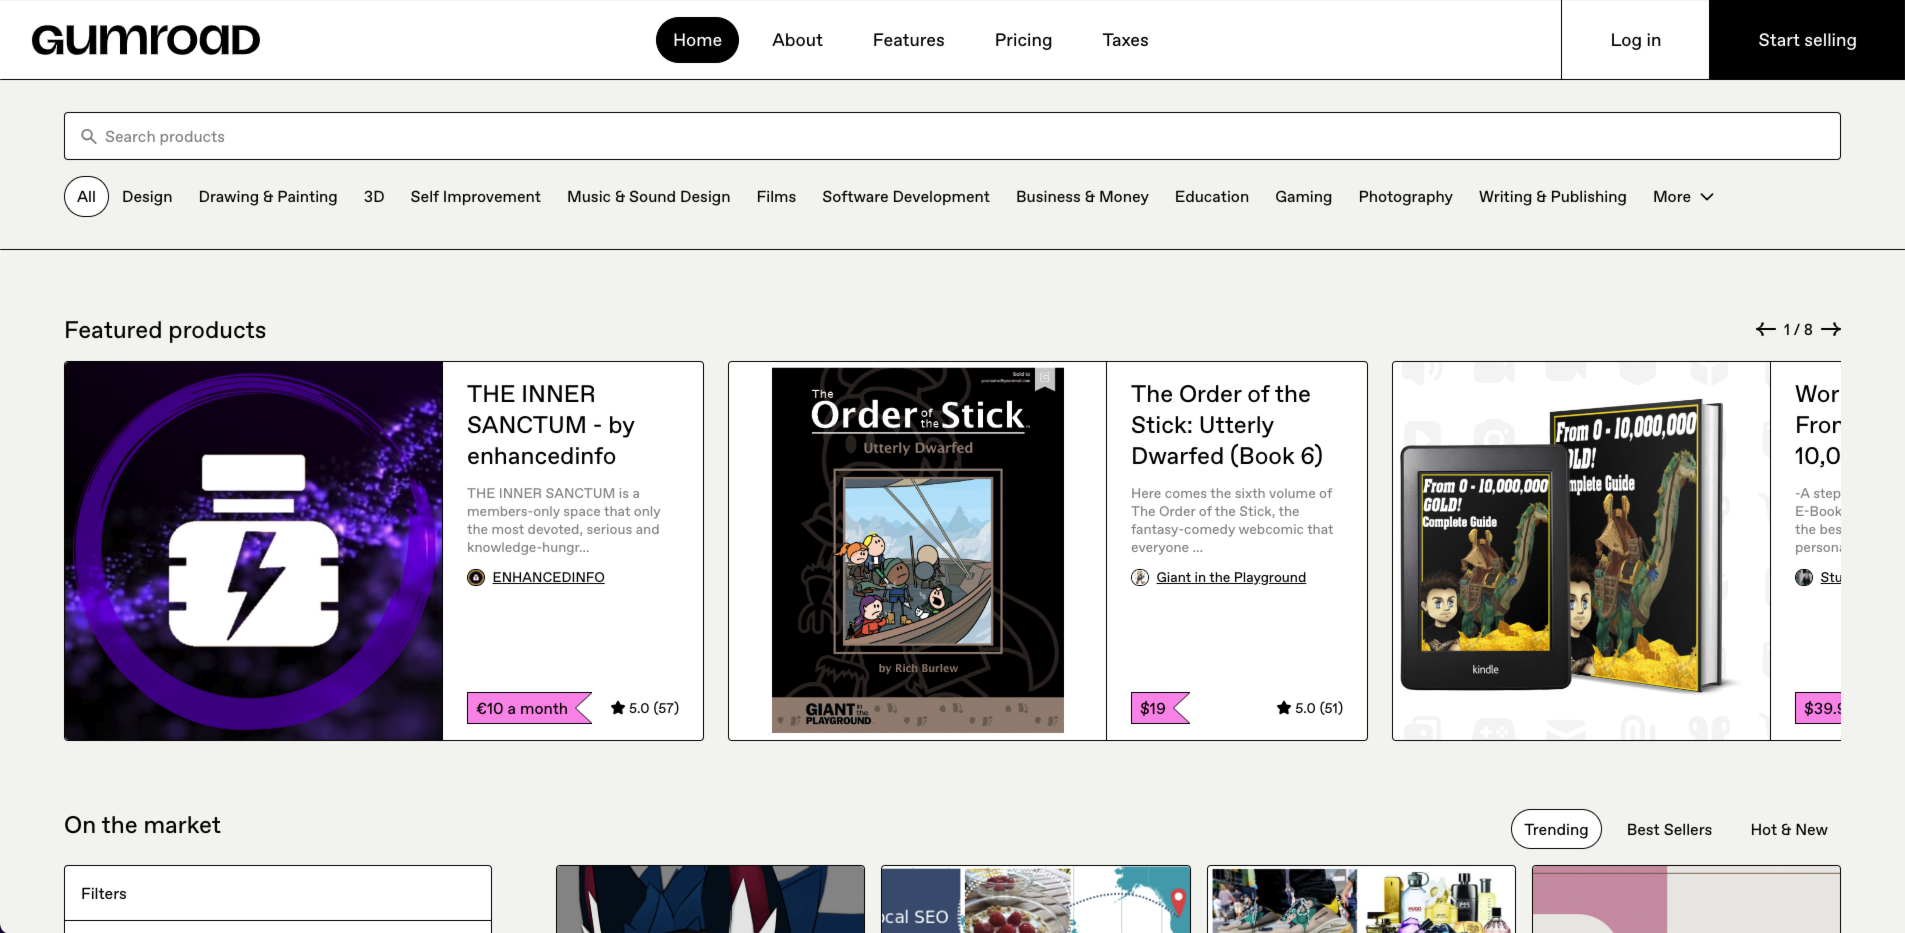The height and width of the screenshot is (933, 1905).
Task: Click Log in
Action: point(1635,40)
